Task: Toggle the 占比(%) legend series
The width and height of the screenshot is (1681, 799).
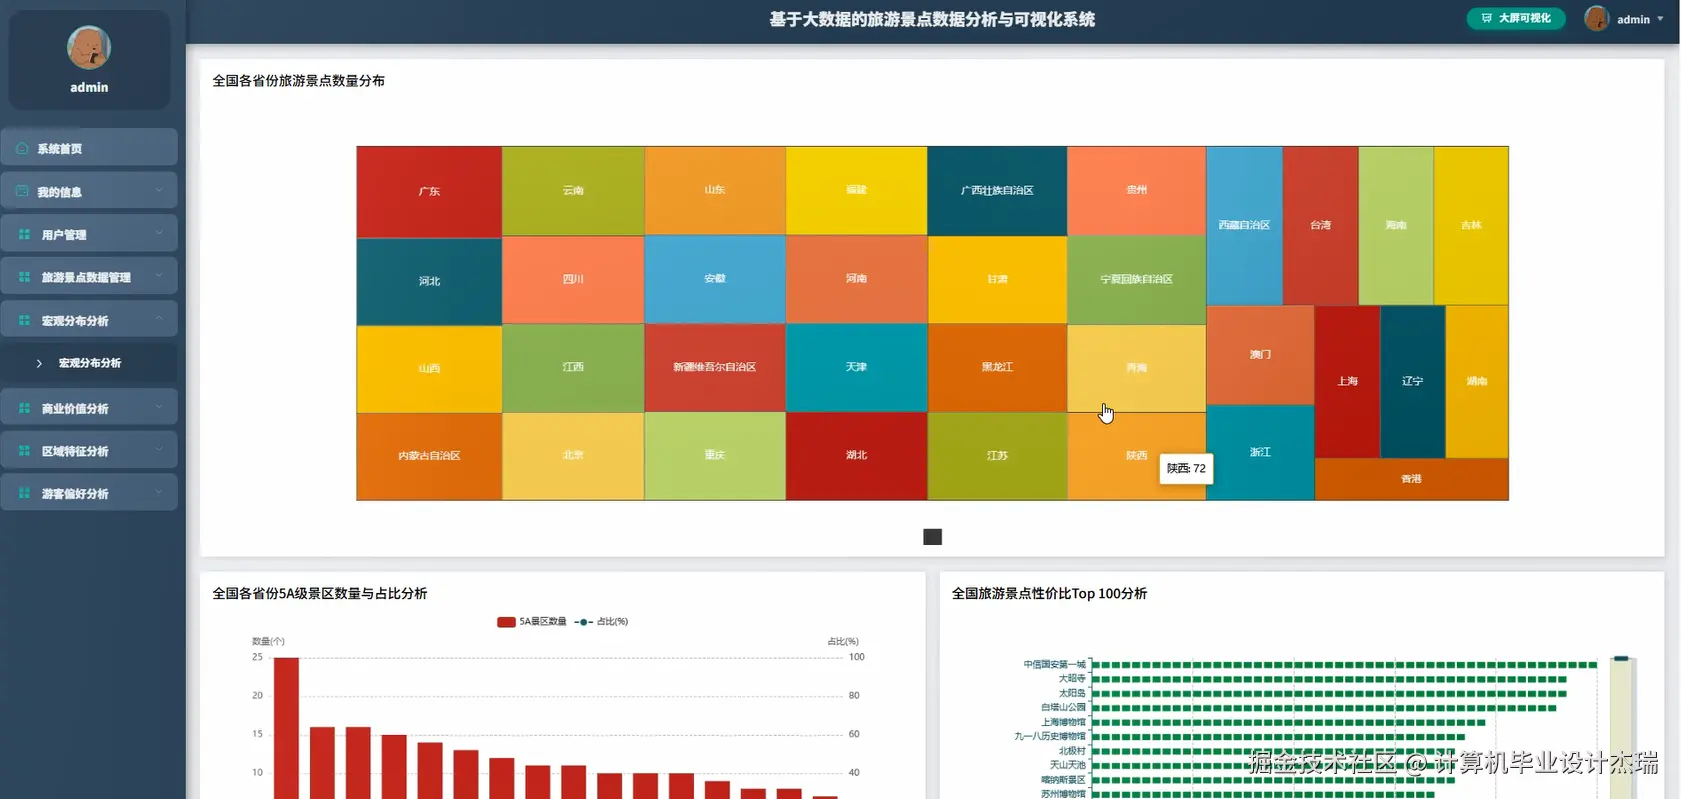Action: point(601,621)
